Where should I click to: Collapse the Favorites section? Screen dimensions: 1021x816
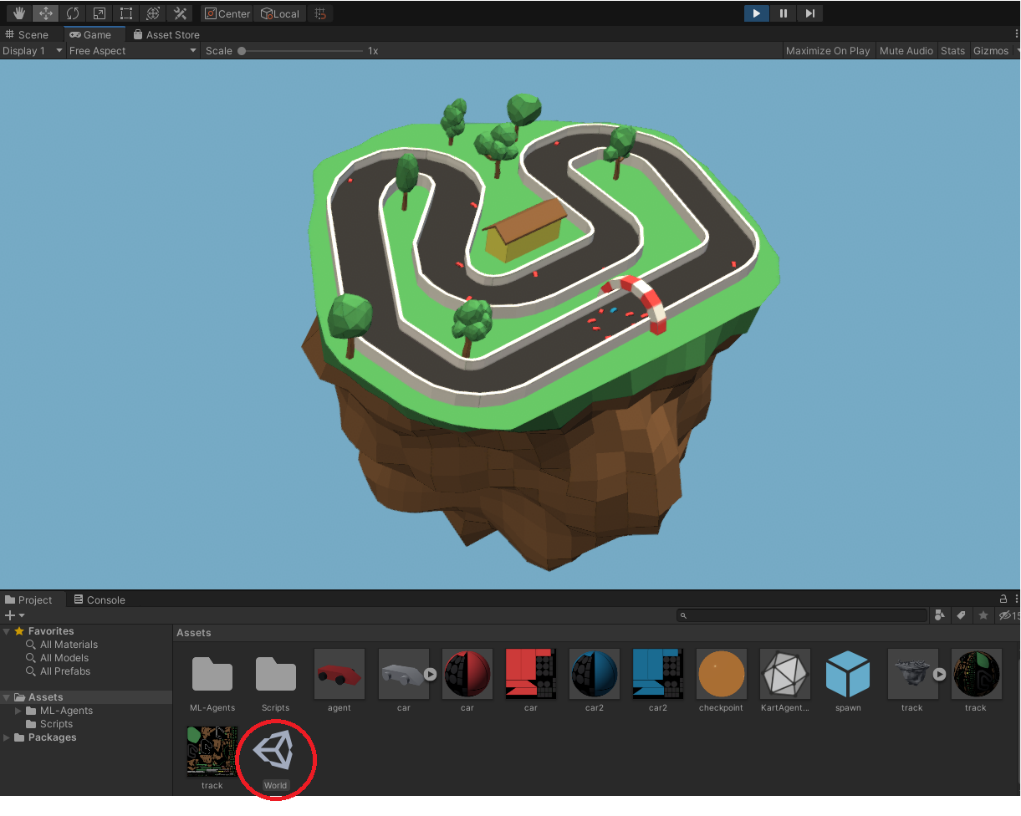7,631
